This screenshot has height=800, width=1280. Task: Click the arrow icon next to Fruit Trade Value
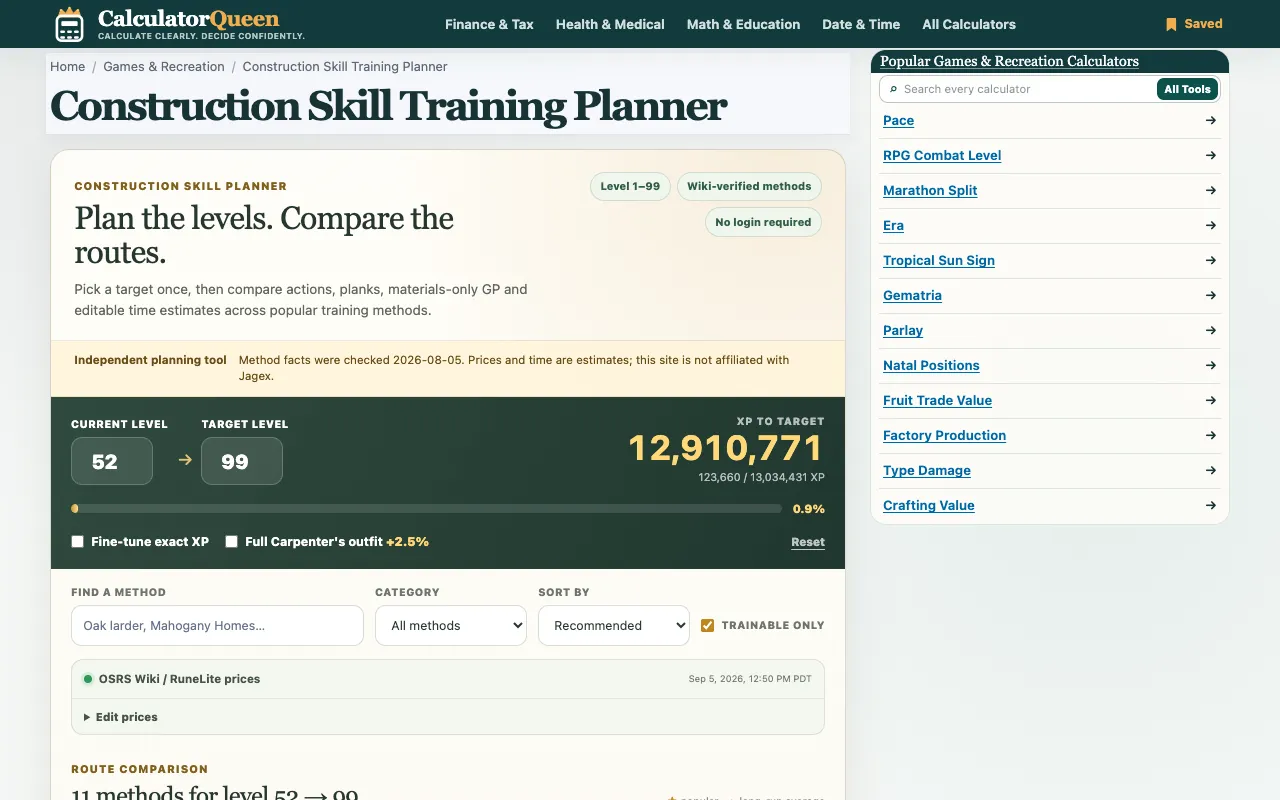(x=1211, y=400)
